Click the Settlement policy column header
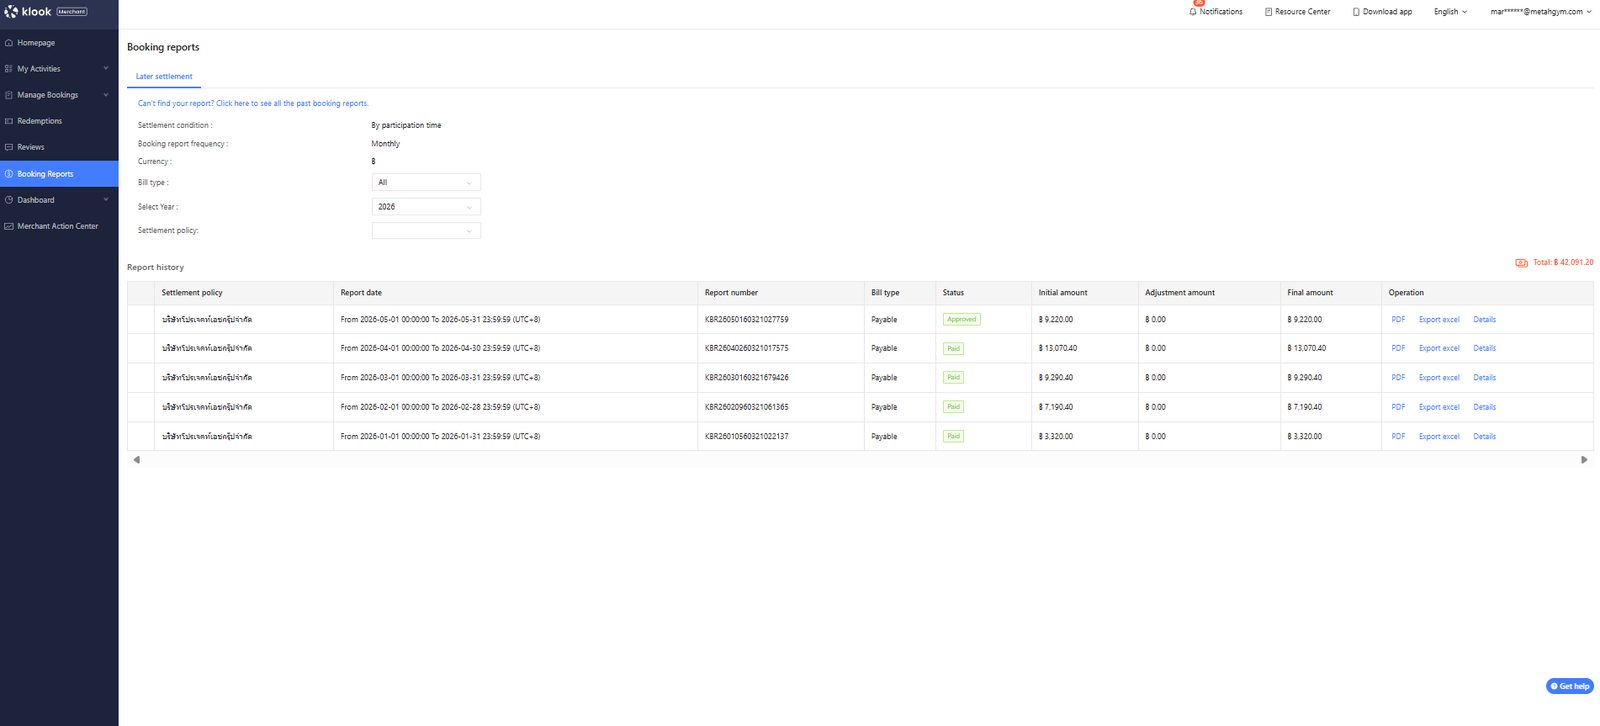1600x726 pixels. 192,293
